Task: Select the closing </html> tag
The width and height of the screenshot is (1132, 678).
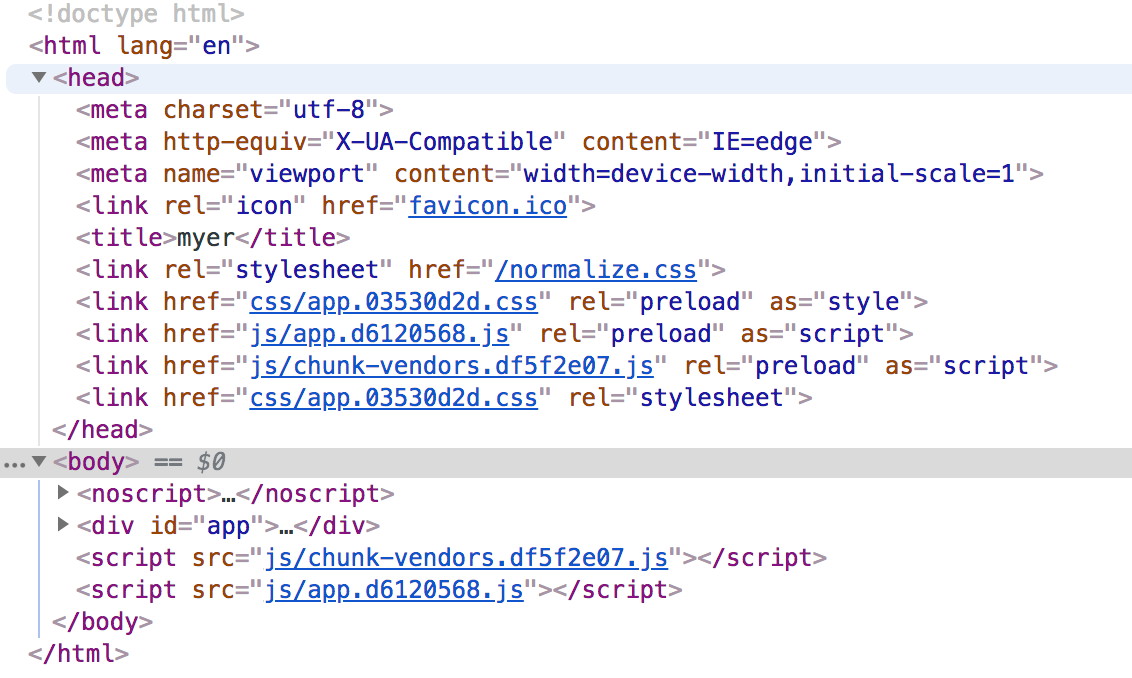Action: point(79,653)
